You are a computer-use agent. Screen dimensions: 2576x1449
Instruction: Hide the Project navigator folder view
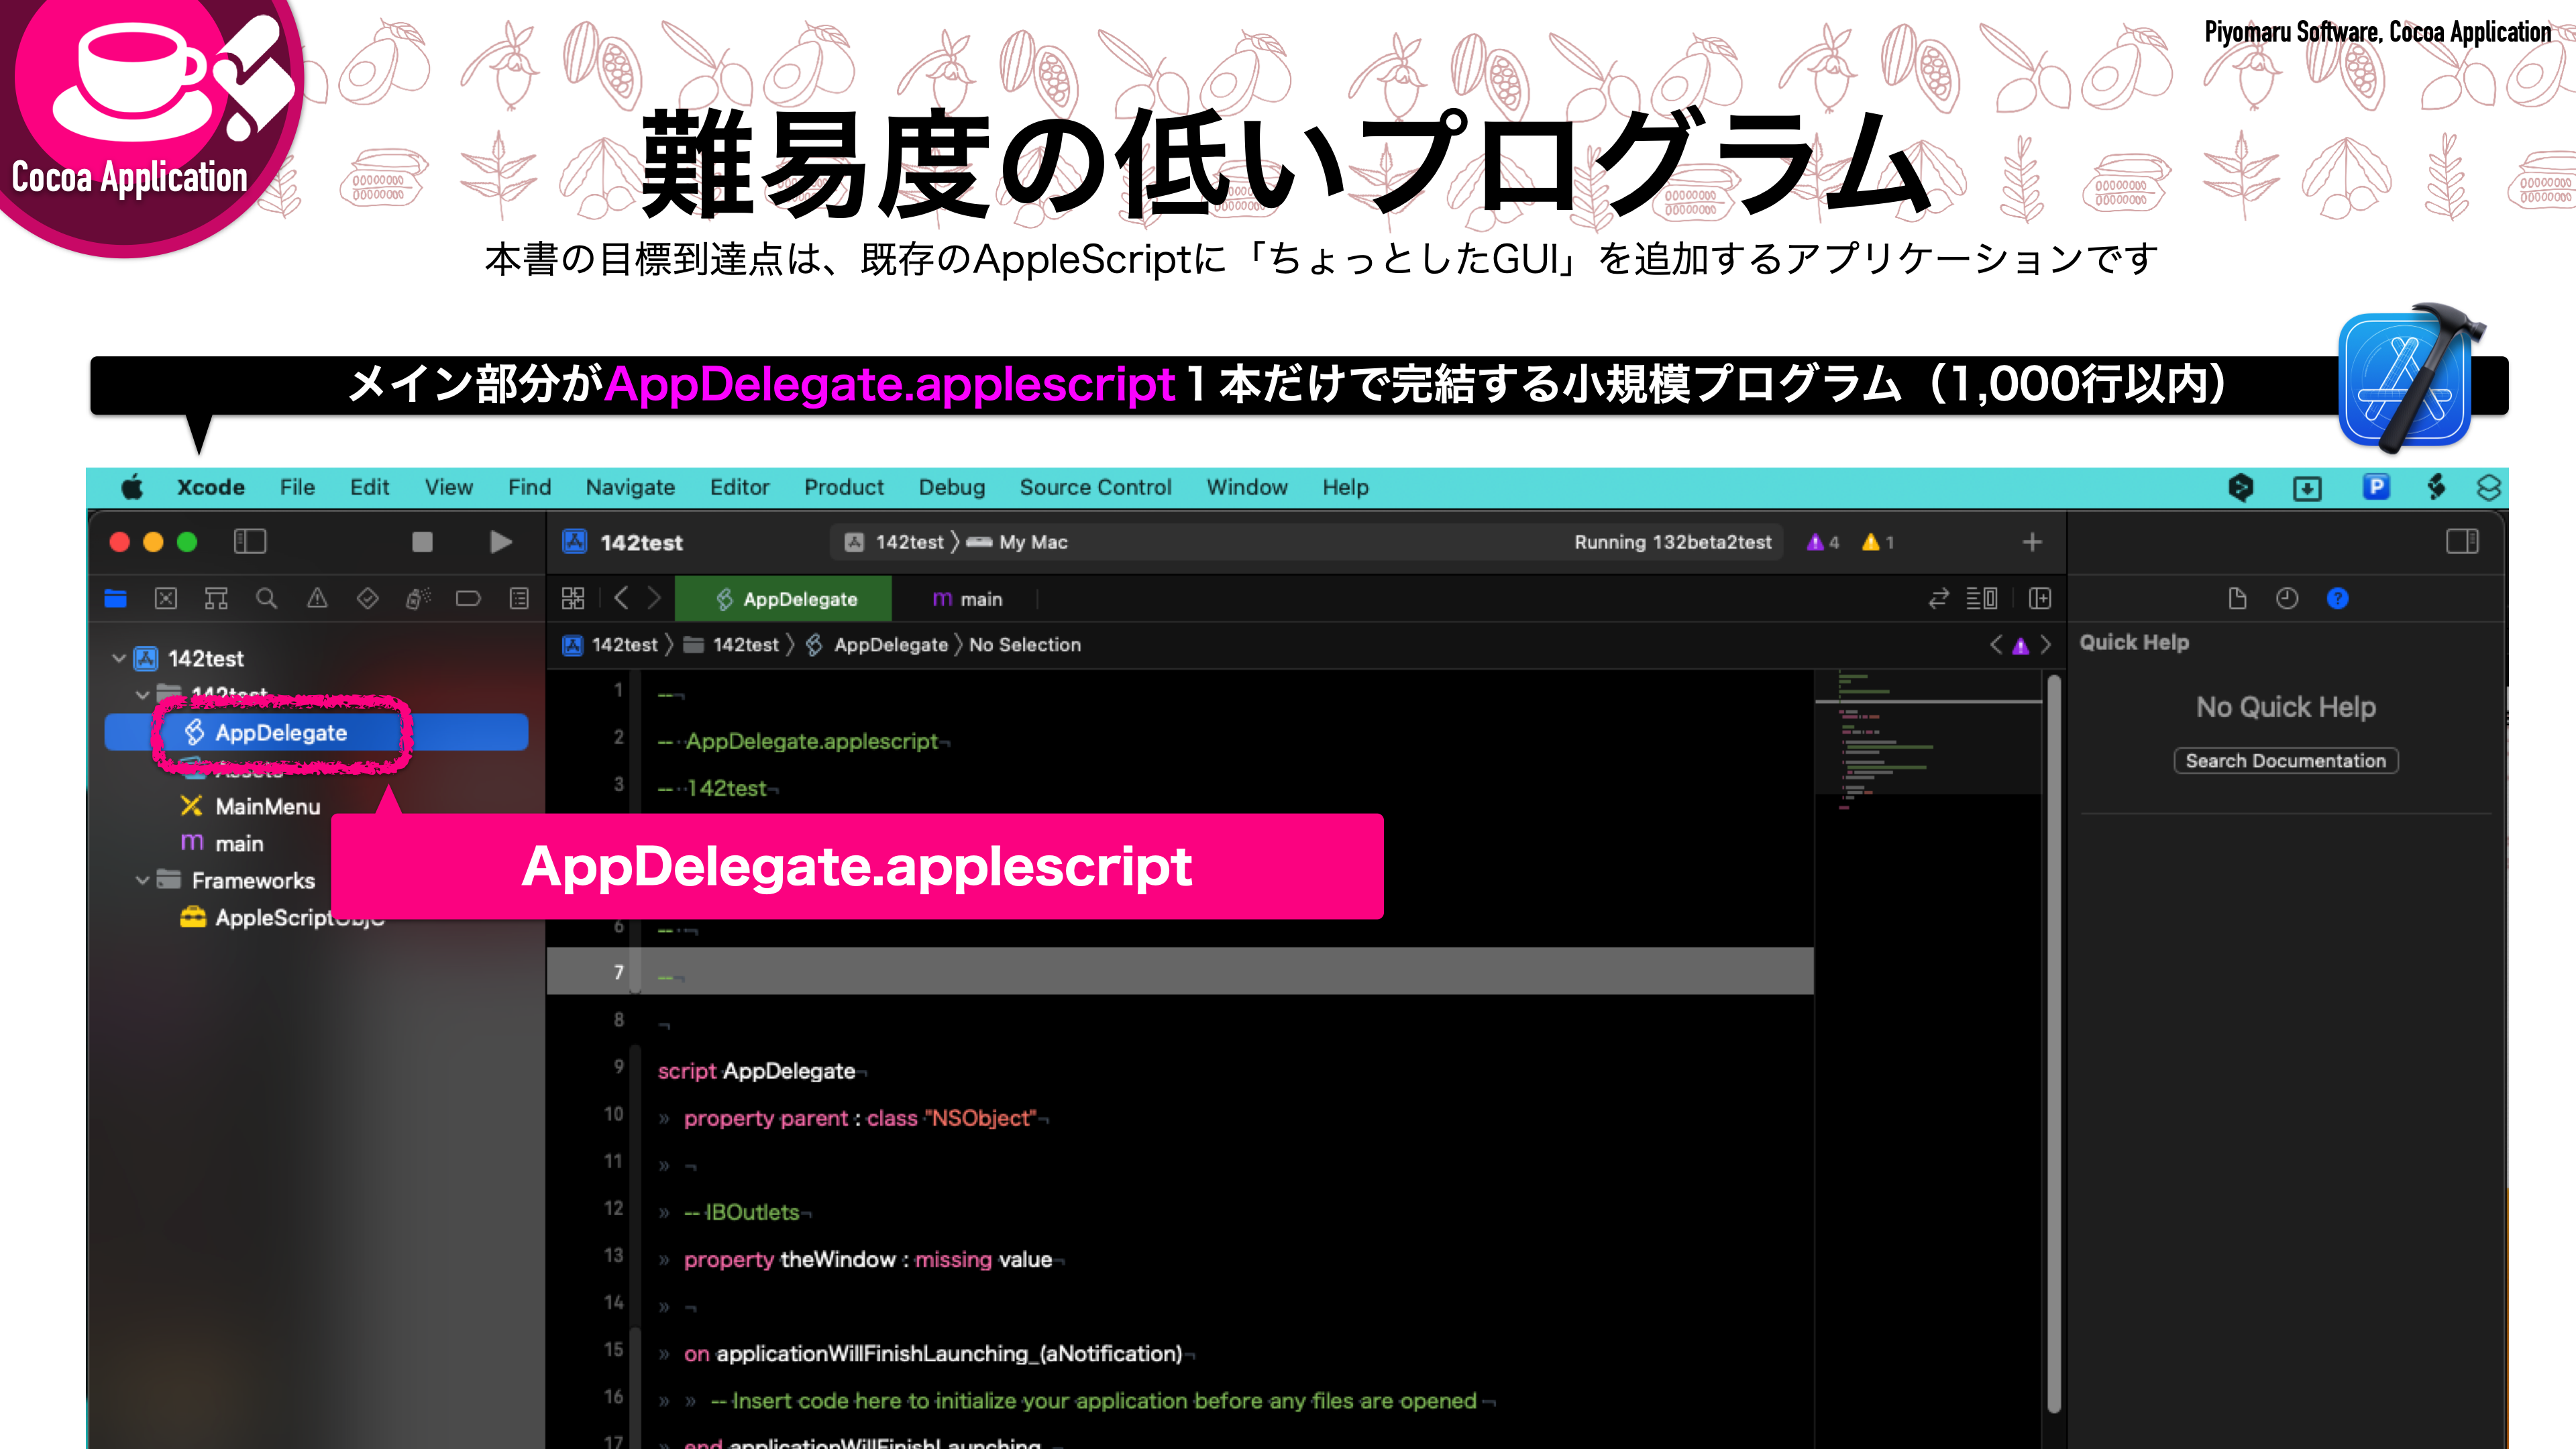coord(116,598)
